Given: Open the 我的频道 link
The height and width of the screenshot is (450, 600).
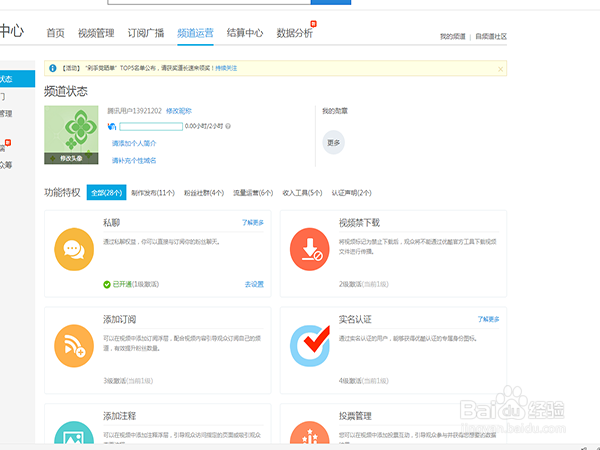Looking at the screenshot, I should point(453,37).
